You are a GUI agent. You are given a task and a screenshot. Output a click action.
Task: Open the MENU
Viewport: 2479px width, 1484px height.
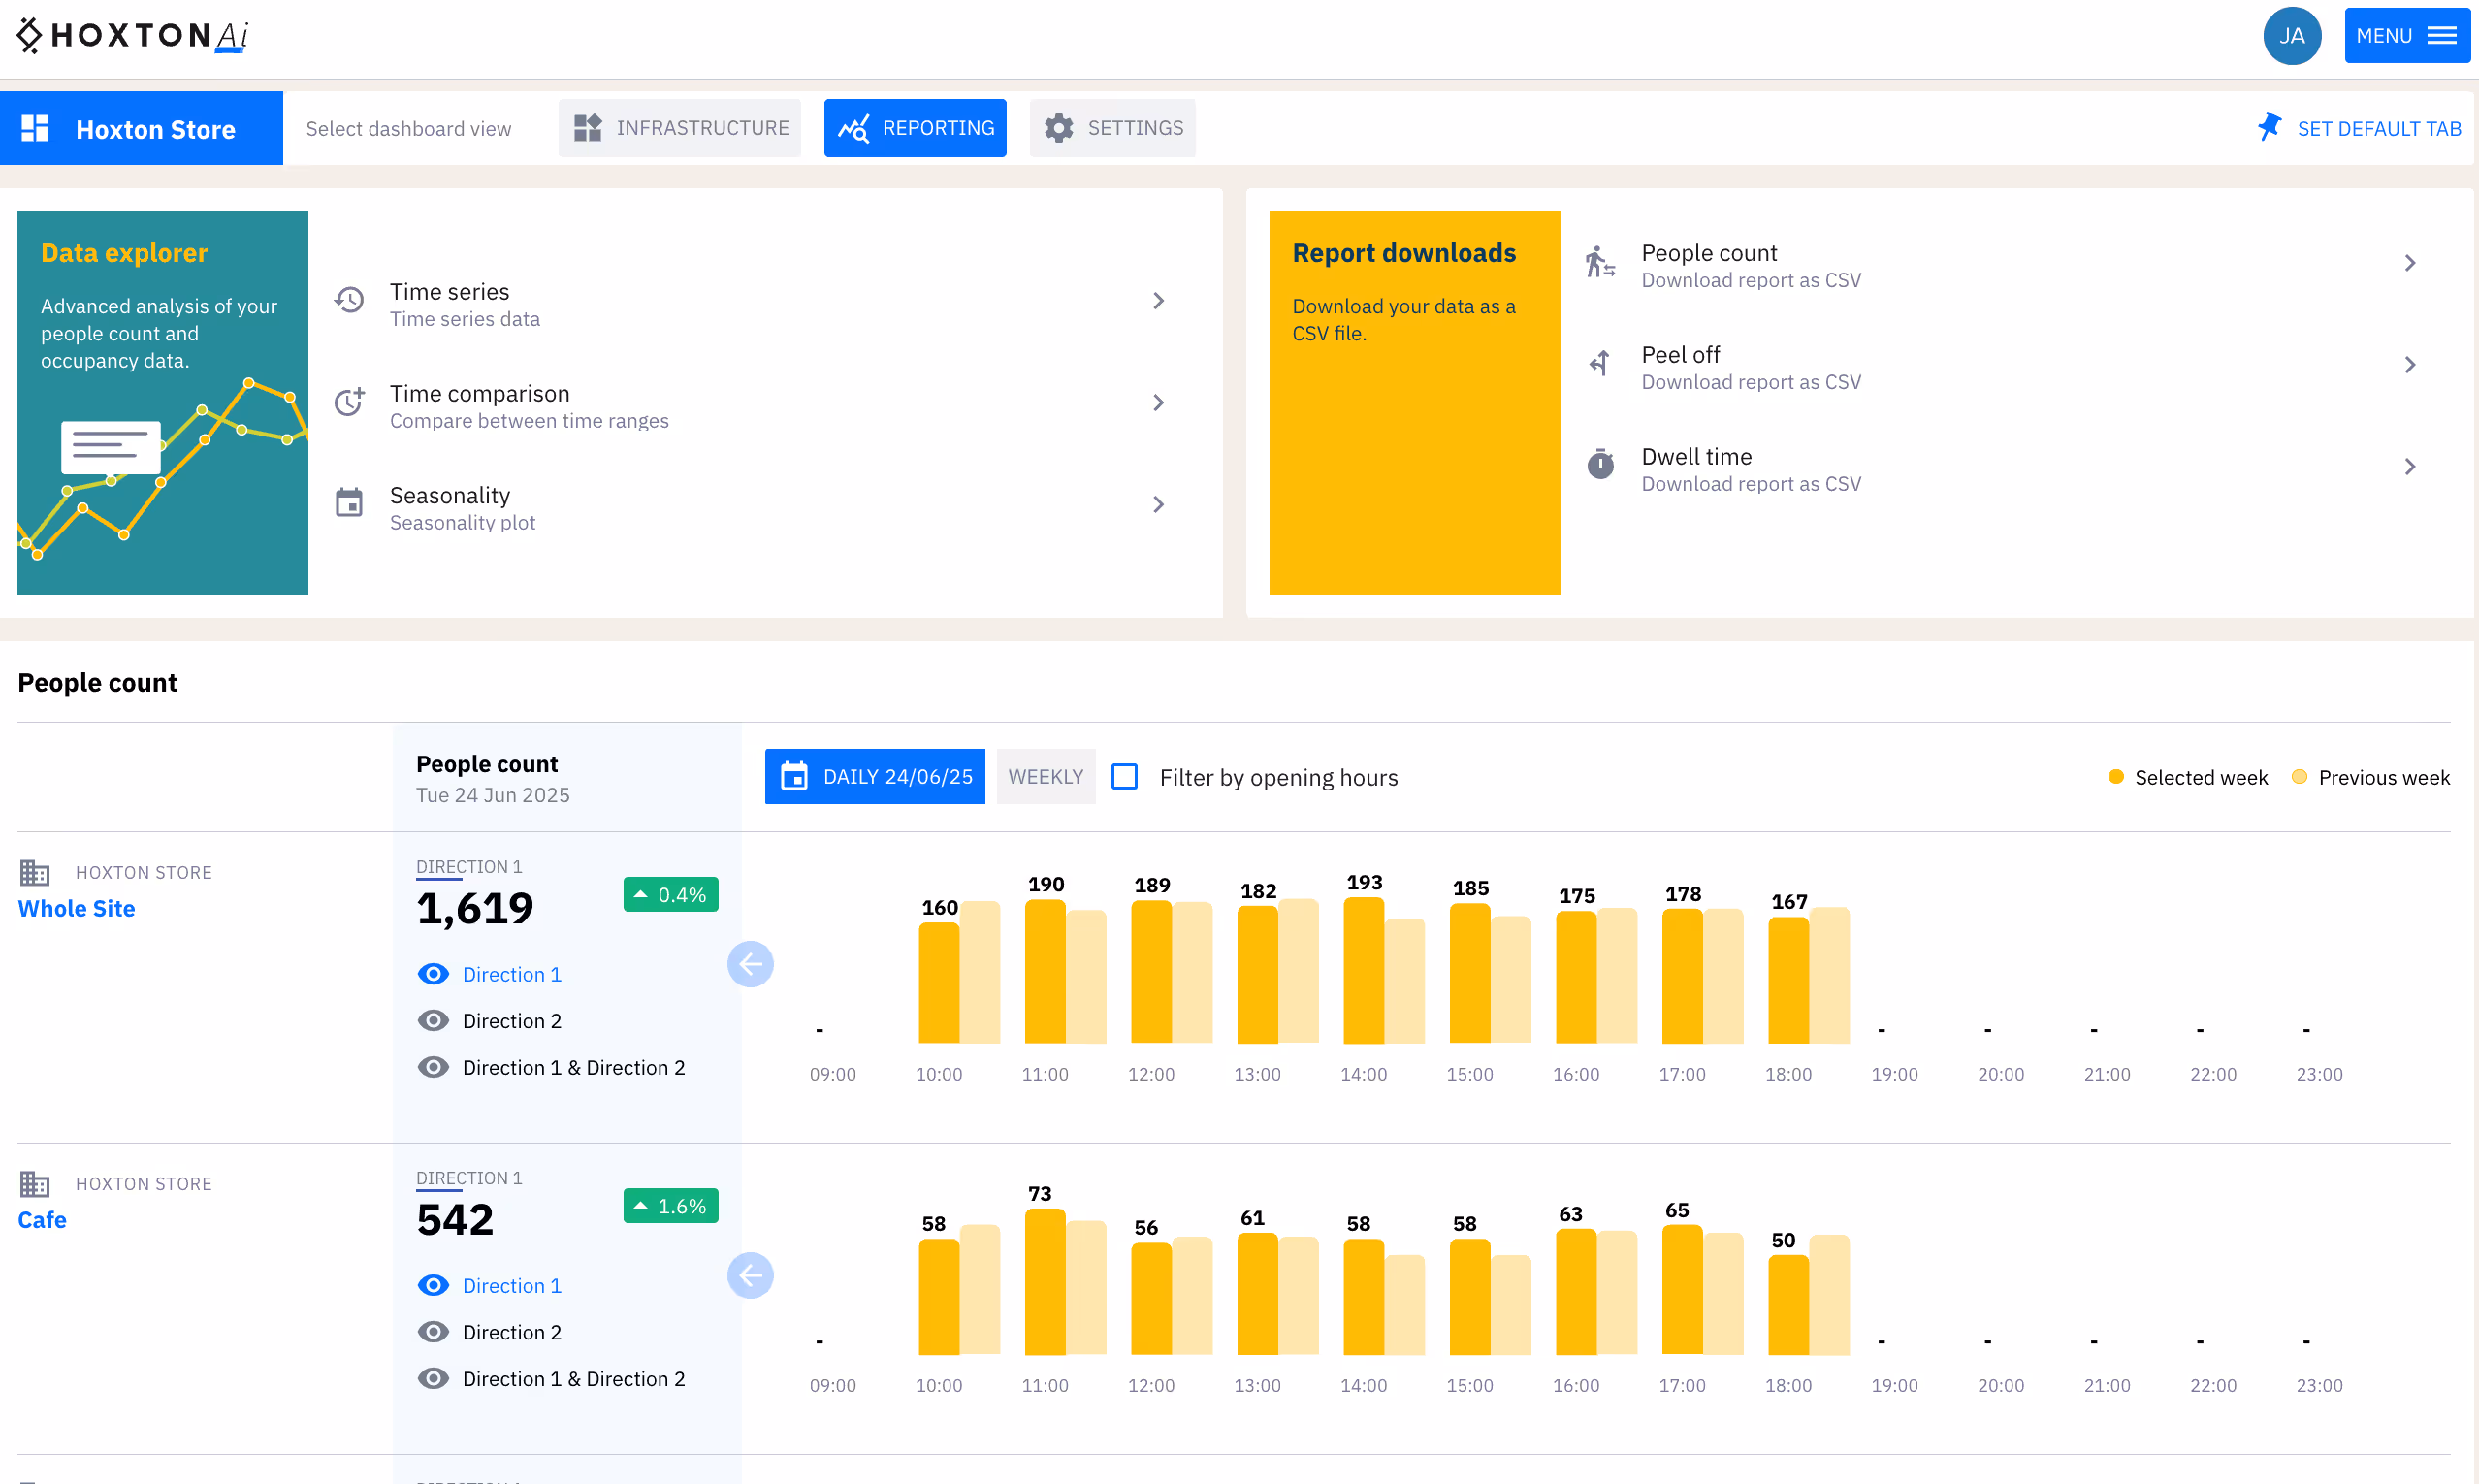2407,35
